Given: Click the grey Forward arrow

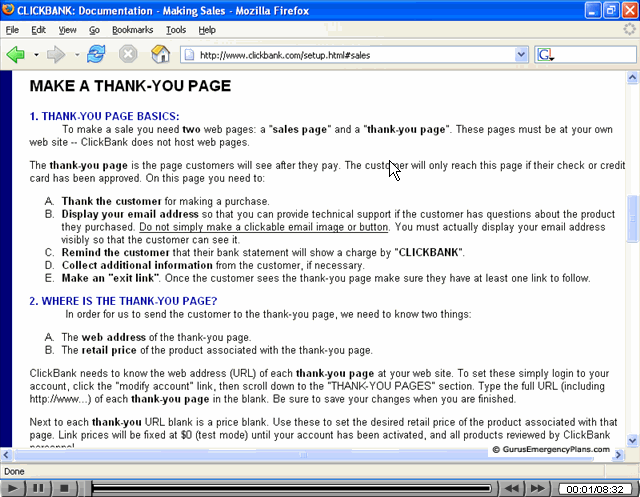Looking at the screenshot, I should [56, 54].
